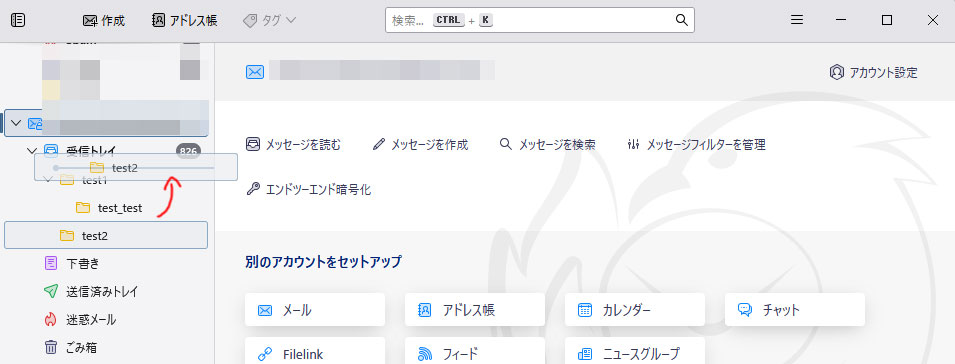Collapse the account row chevron in folder tree
This screenshot has height=364, width=955.
[16, 124]
